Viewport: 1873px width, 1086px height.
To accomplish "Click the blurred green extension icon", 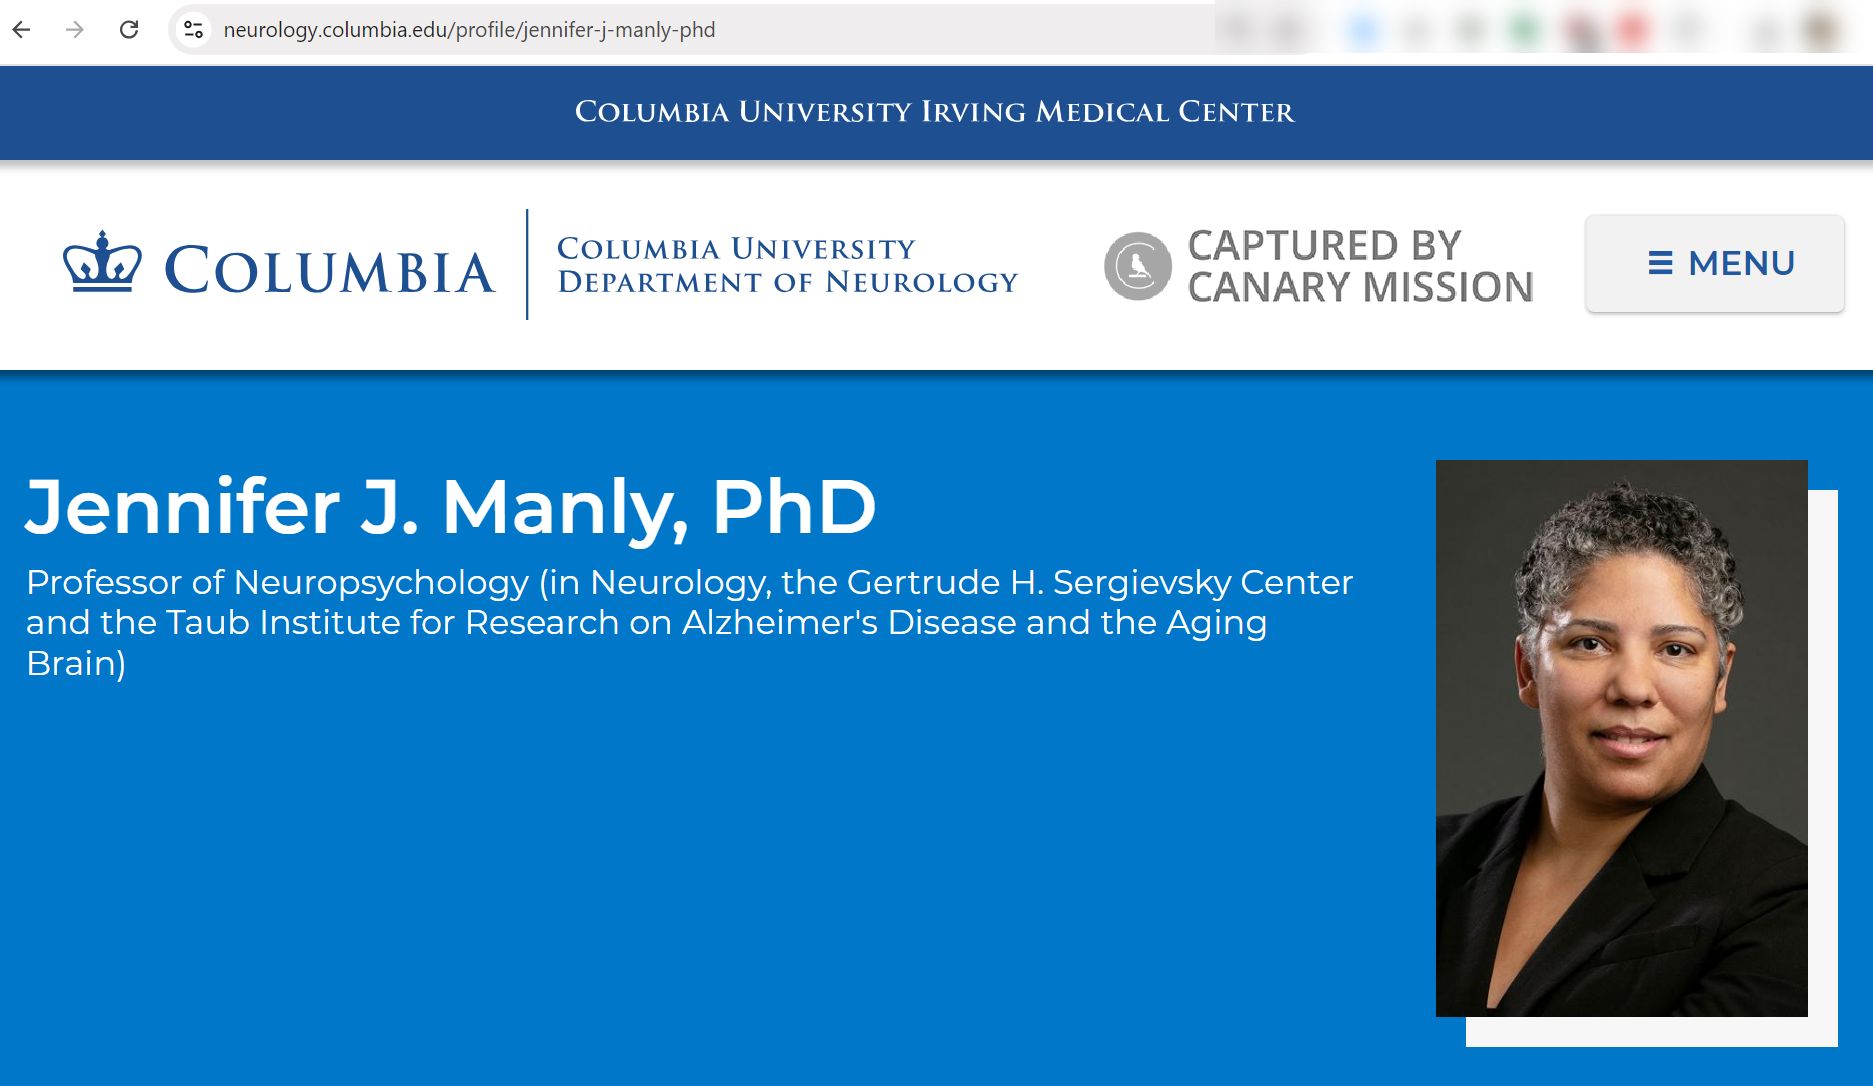I will tap(1524, 30).
